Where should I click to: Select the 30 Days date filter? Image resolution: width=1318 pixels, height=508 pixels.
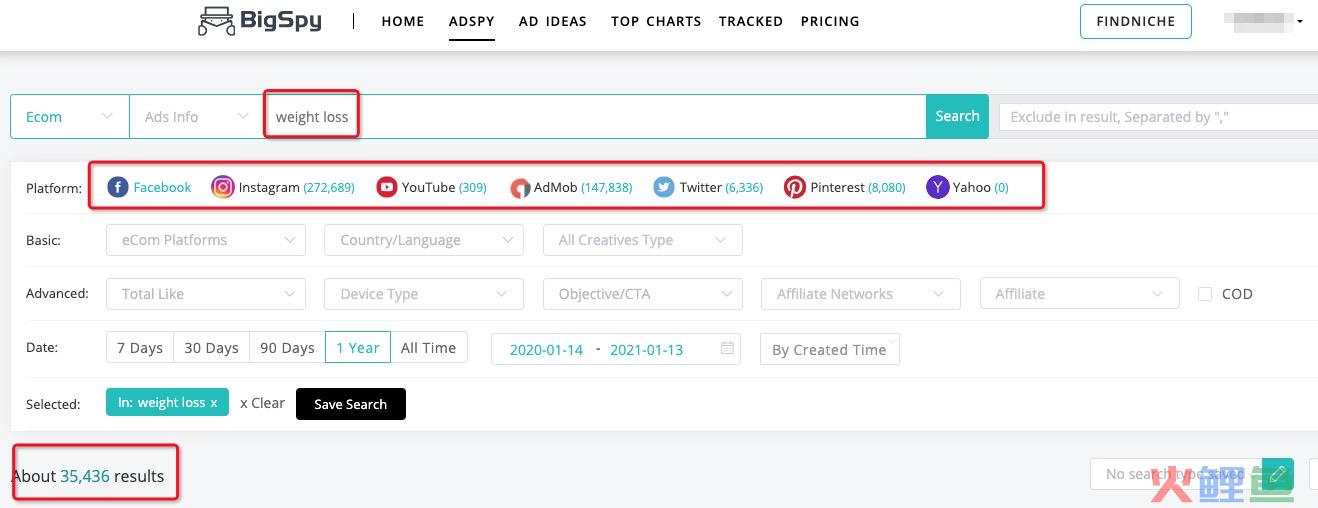[212, 348]
